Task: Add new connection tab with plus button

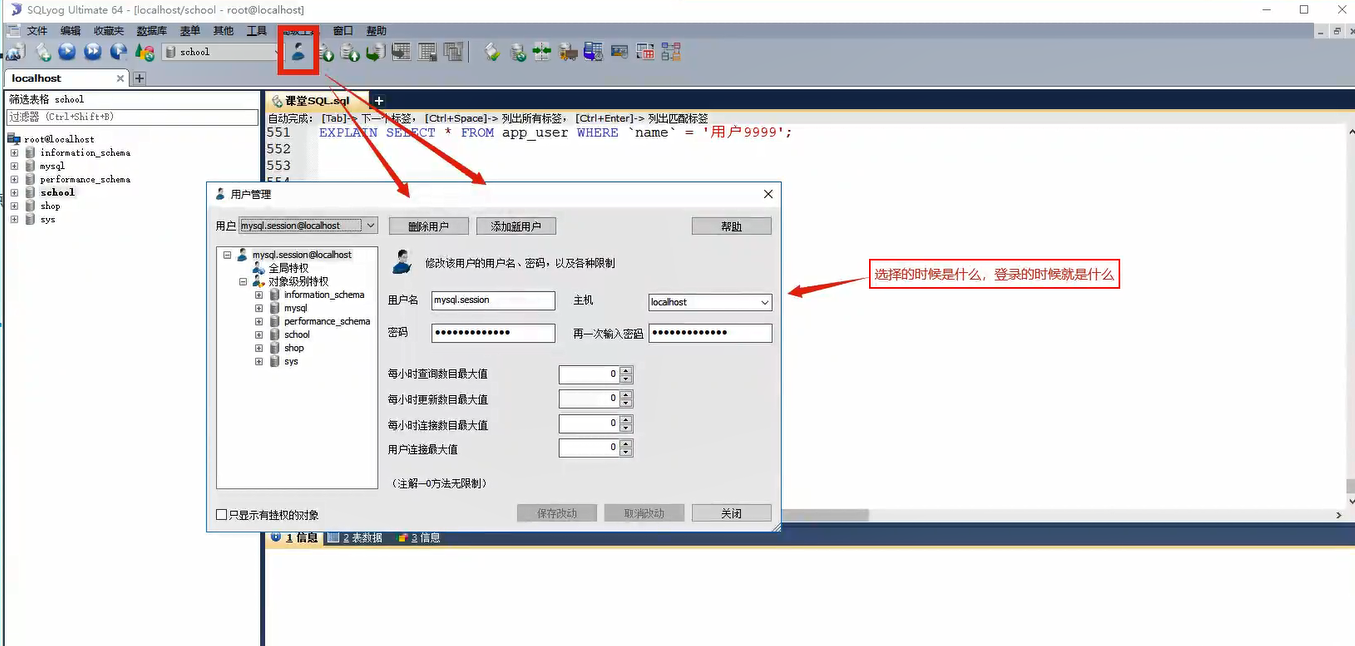Action: click(x=139, y=78)
